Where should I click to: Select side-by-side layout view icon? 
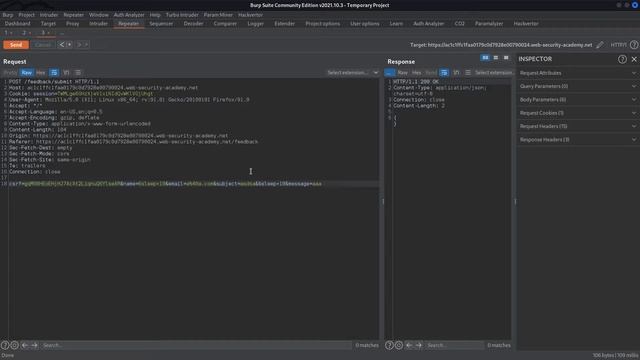pos(485,58)
